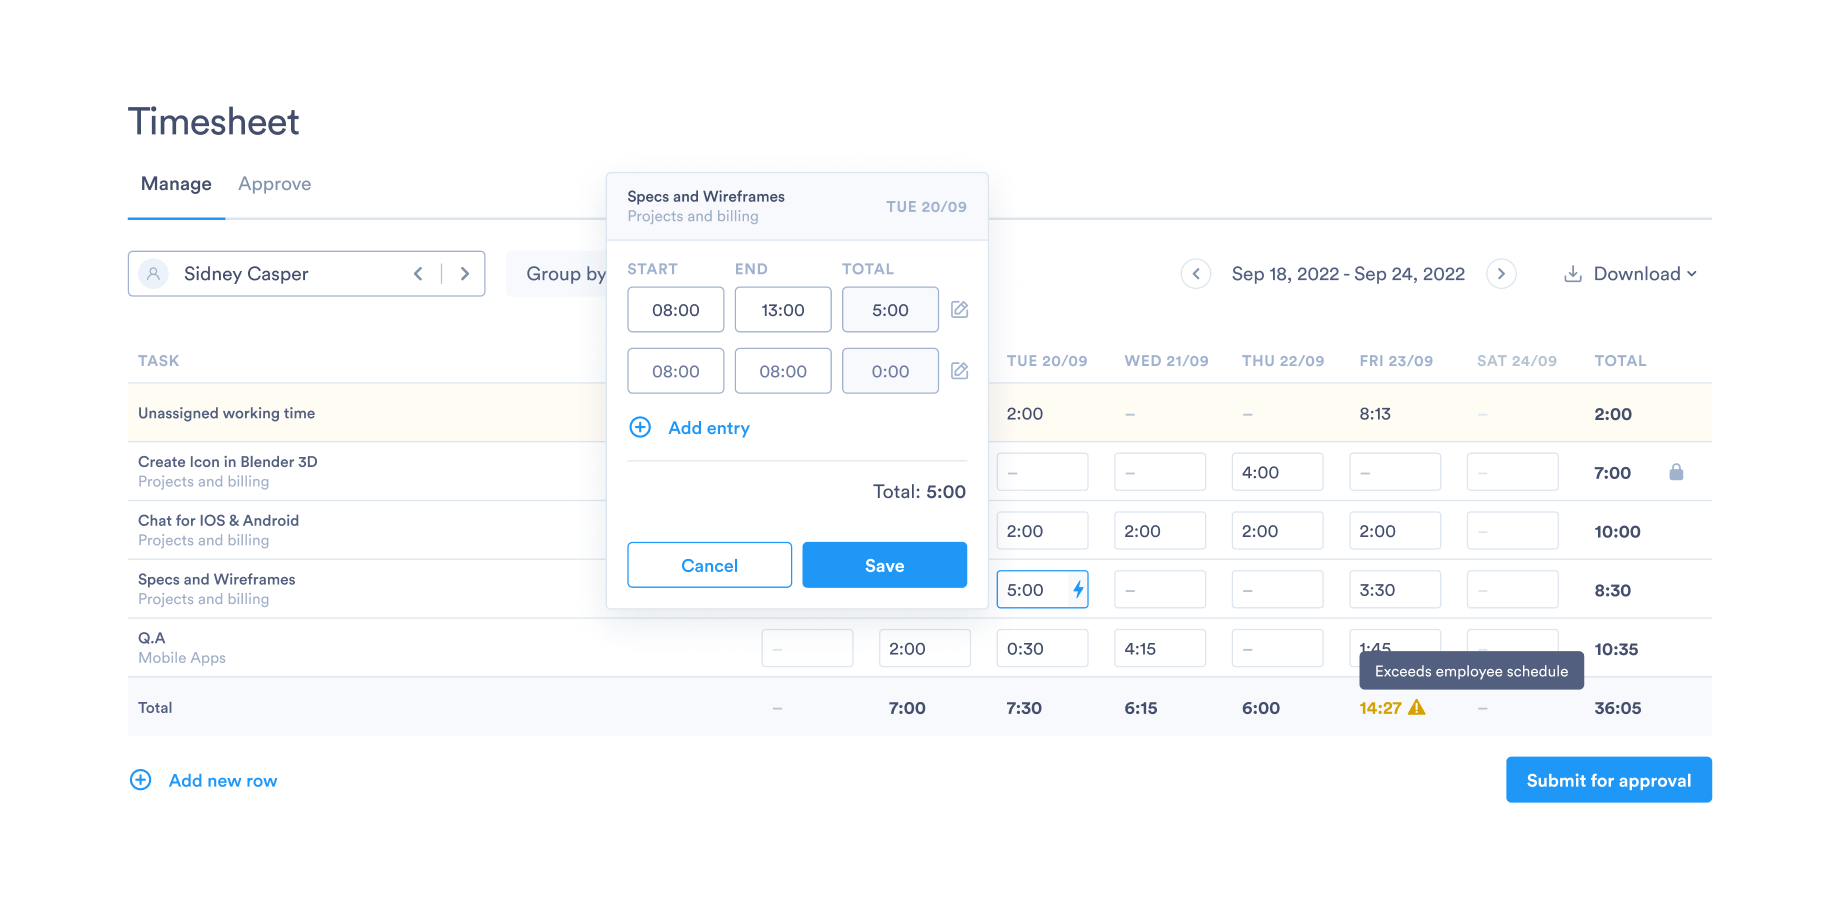Advance to the next week with the right chevron
This screenshot has height=900, width=1840.
[1501, 273]
